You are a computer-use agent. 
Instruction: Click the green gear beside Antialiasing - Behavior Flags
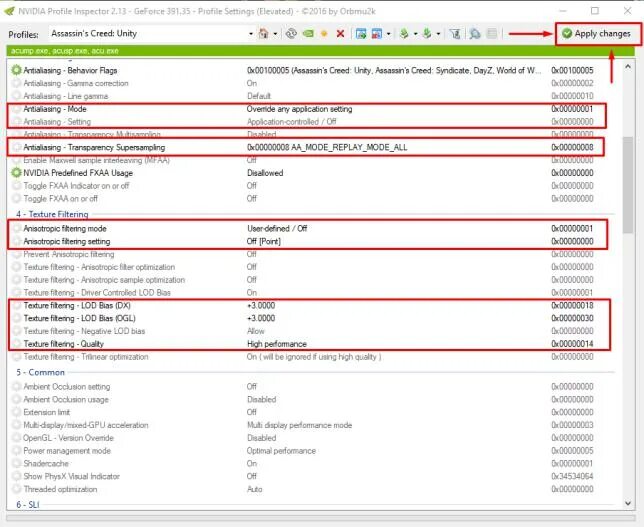coord(16,70)
